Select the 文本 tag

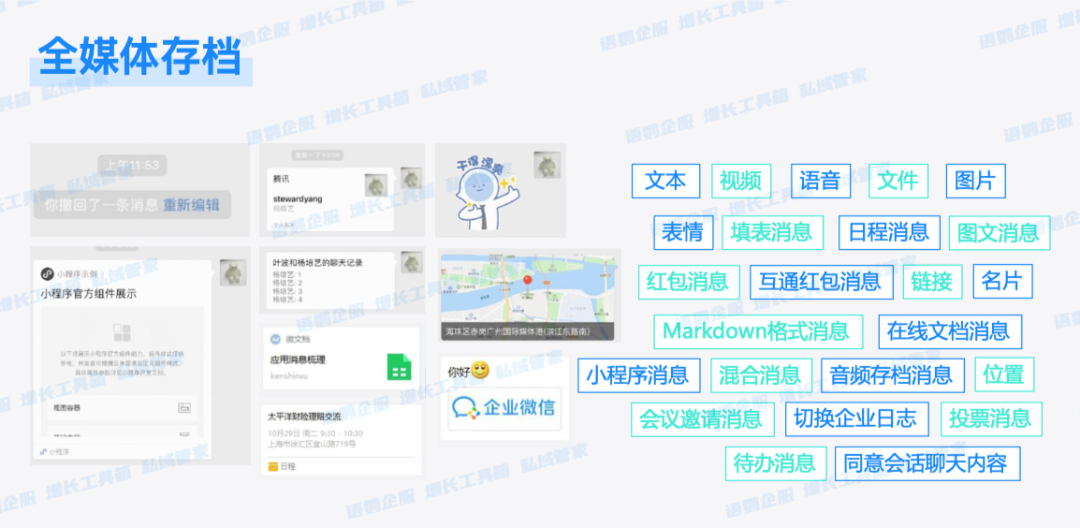665,181
